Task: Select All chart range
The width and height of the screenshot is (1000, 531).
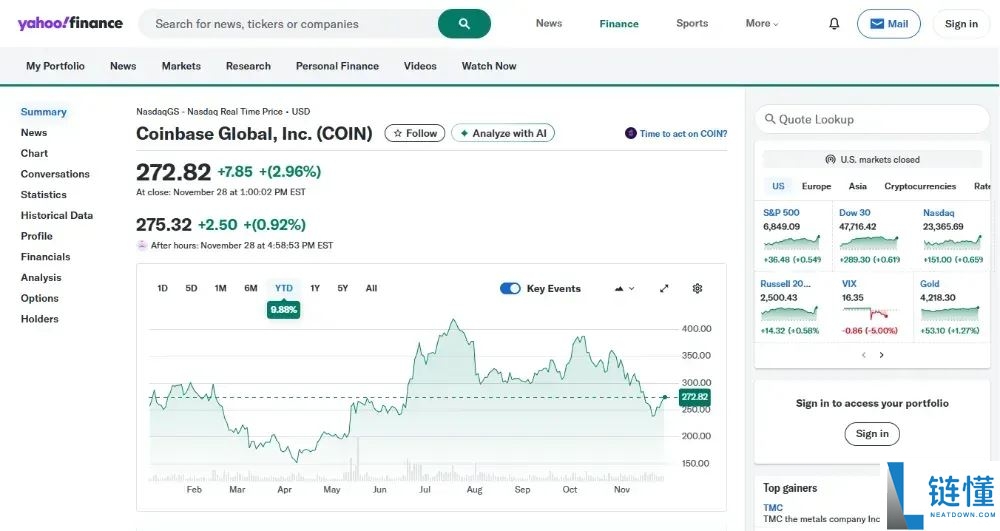Action: point(371,288)
